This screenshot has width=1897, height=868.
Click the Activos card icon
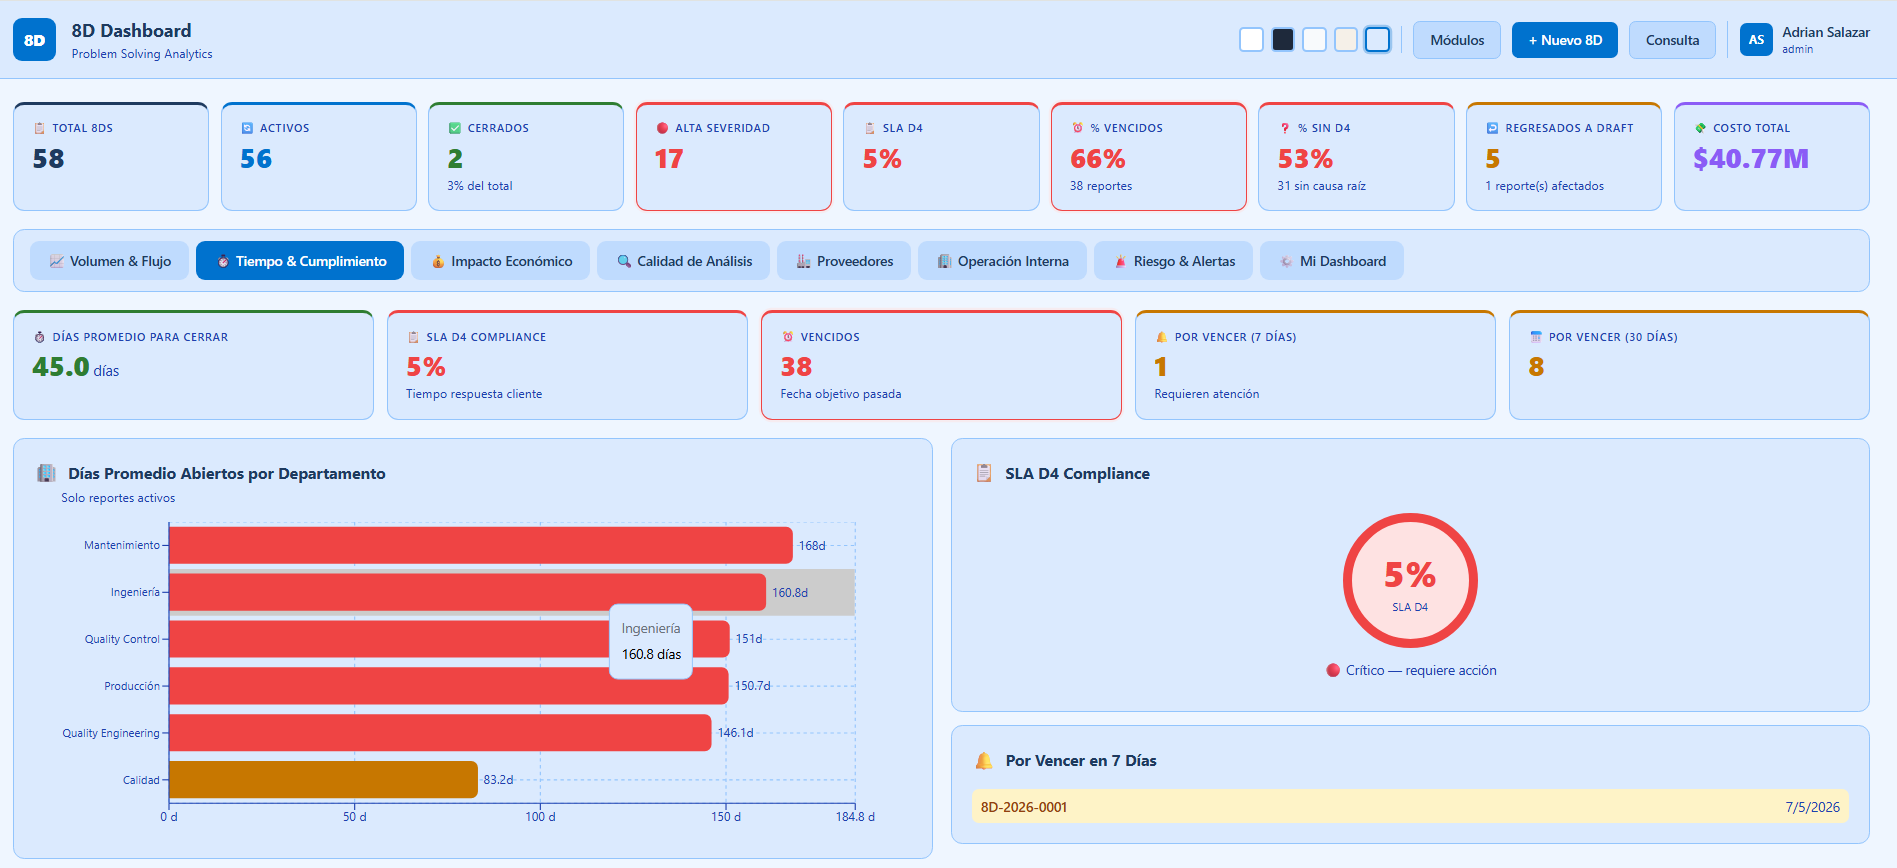247,128
